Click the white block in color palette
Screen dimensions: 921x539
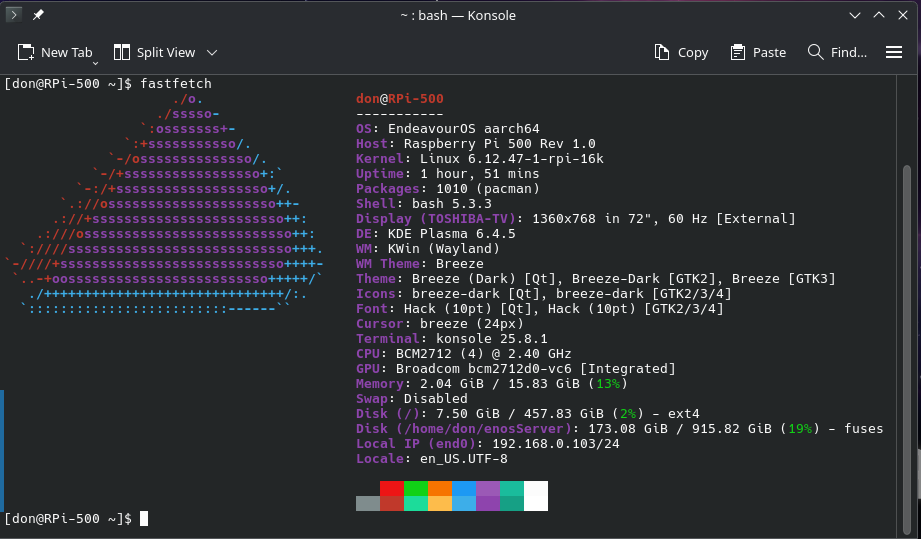536,495
